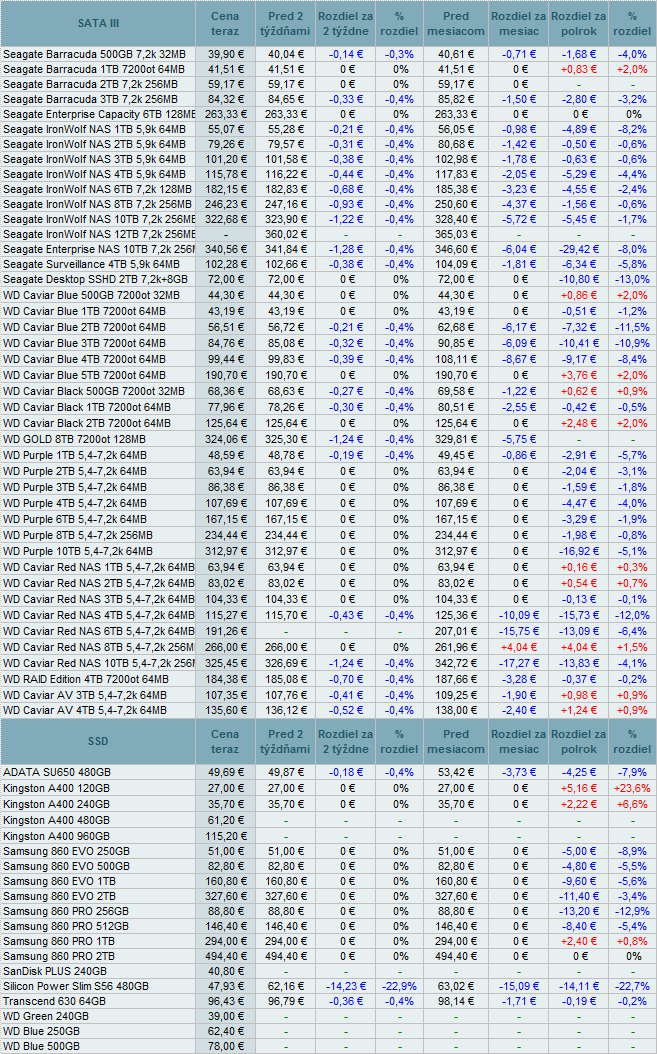Select WD Caviar AV 4TB 5,4-7,2k 64MB
657x1054 pixels.
pos(85,711)
